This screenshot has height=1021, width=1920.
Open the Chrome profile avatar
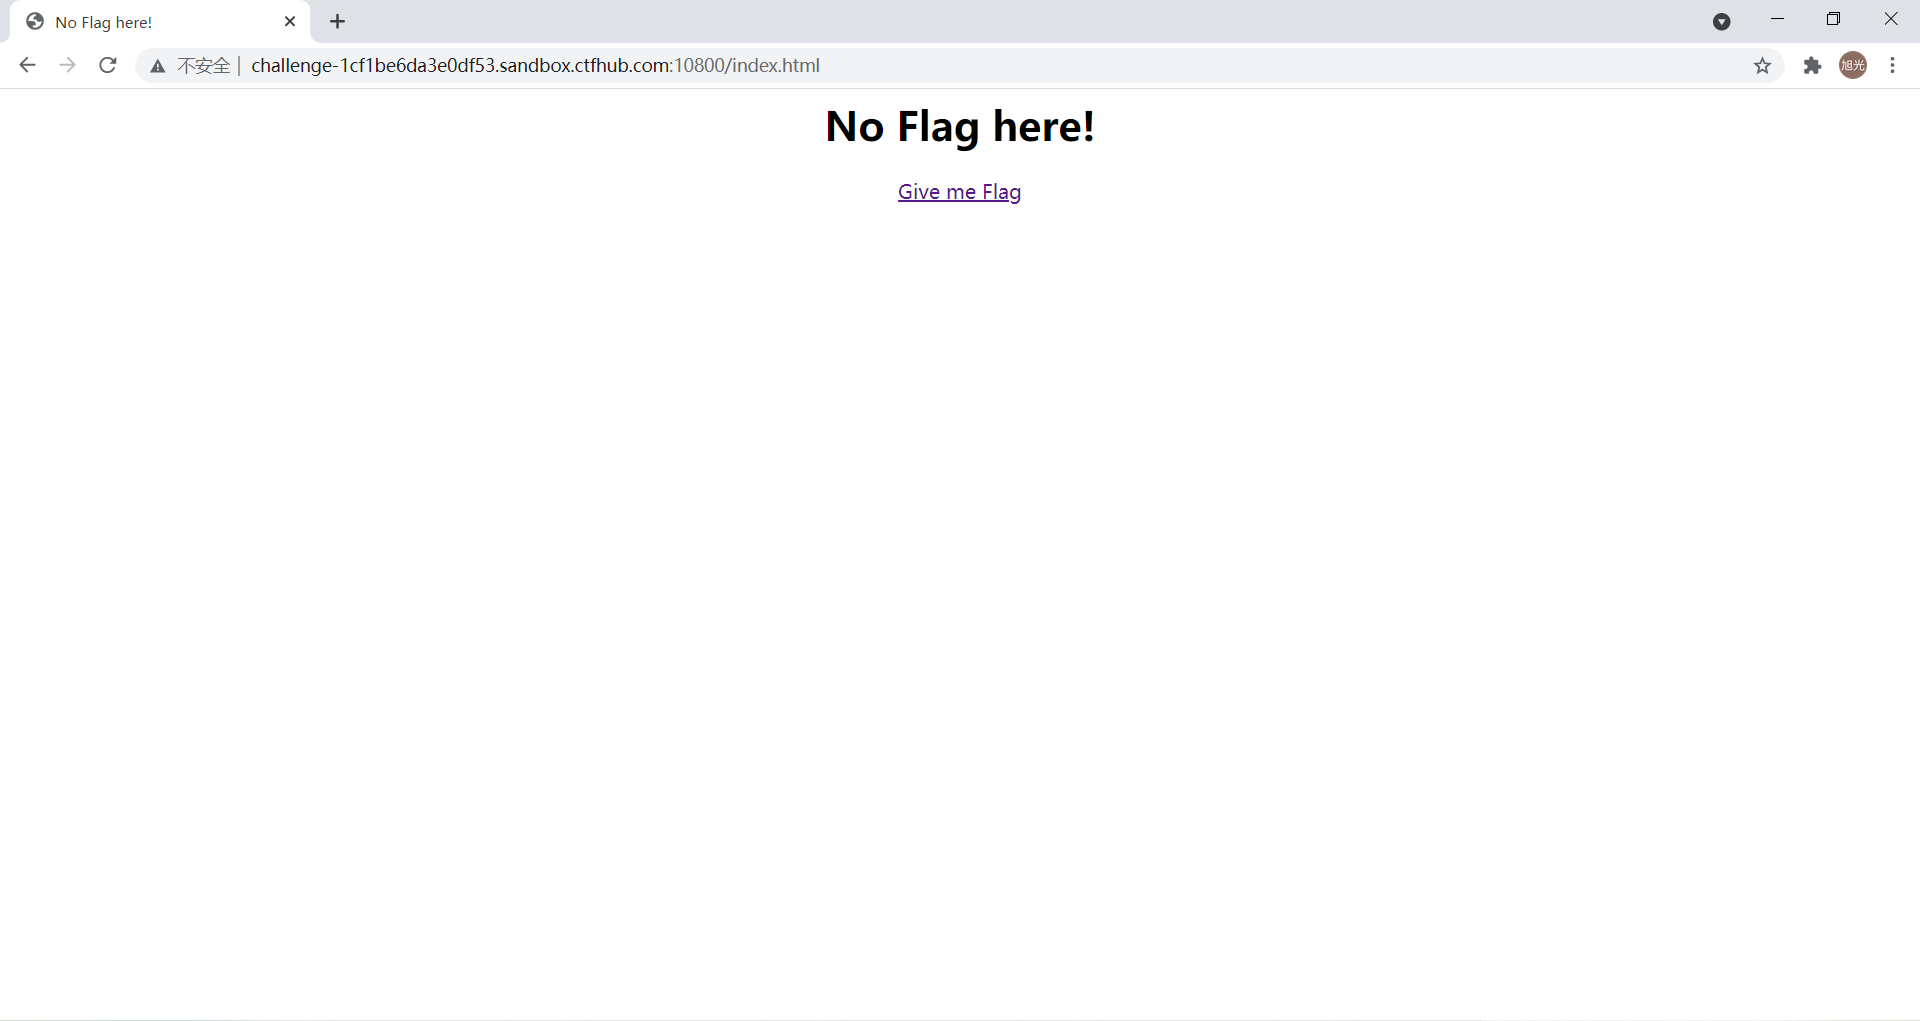(x=1853, y=66)
